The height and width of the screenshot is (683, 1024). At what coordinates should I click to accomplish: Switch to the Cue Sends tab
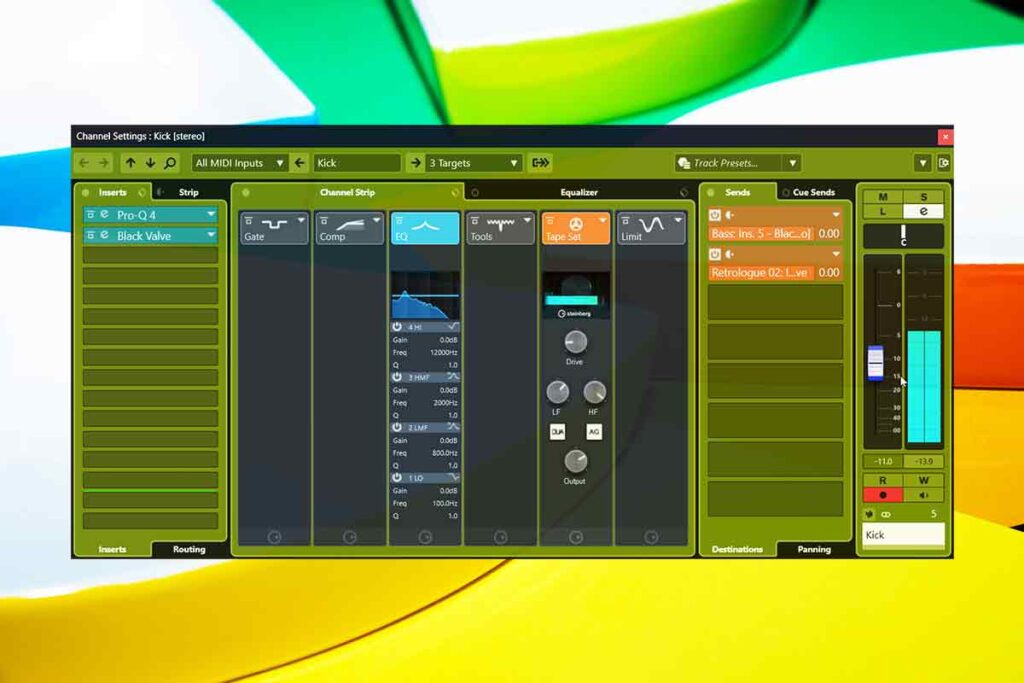click(x=814, y=192)
